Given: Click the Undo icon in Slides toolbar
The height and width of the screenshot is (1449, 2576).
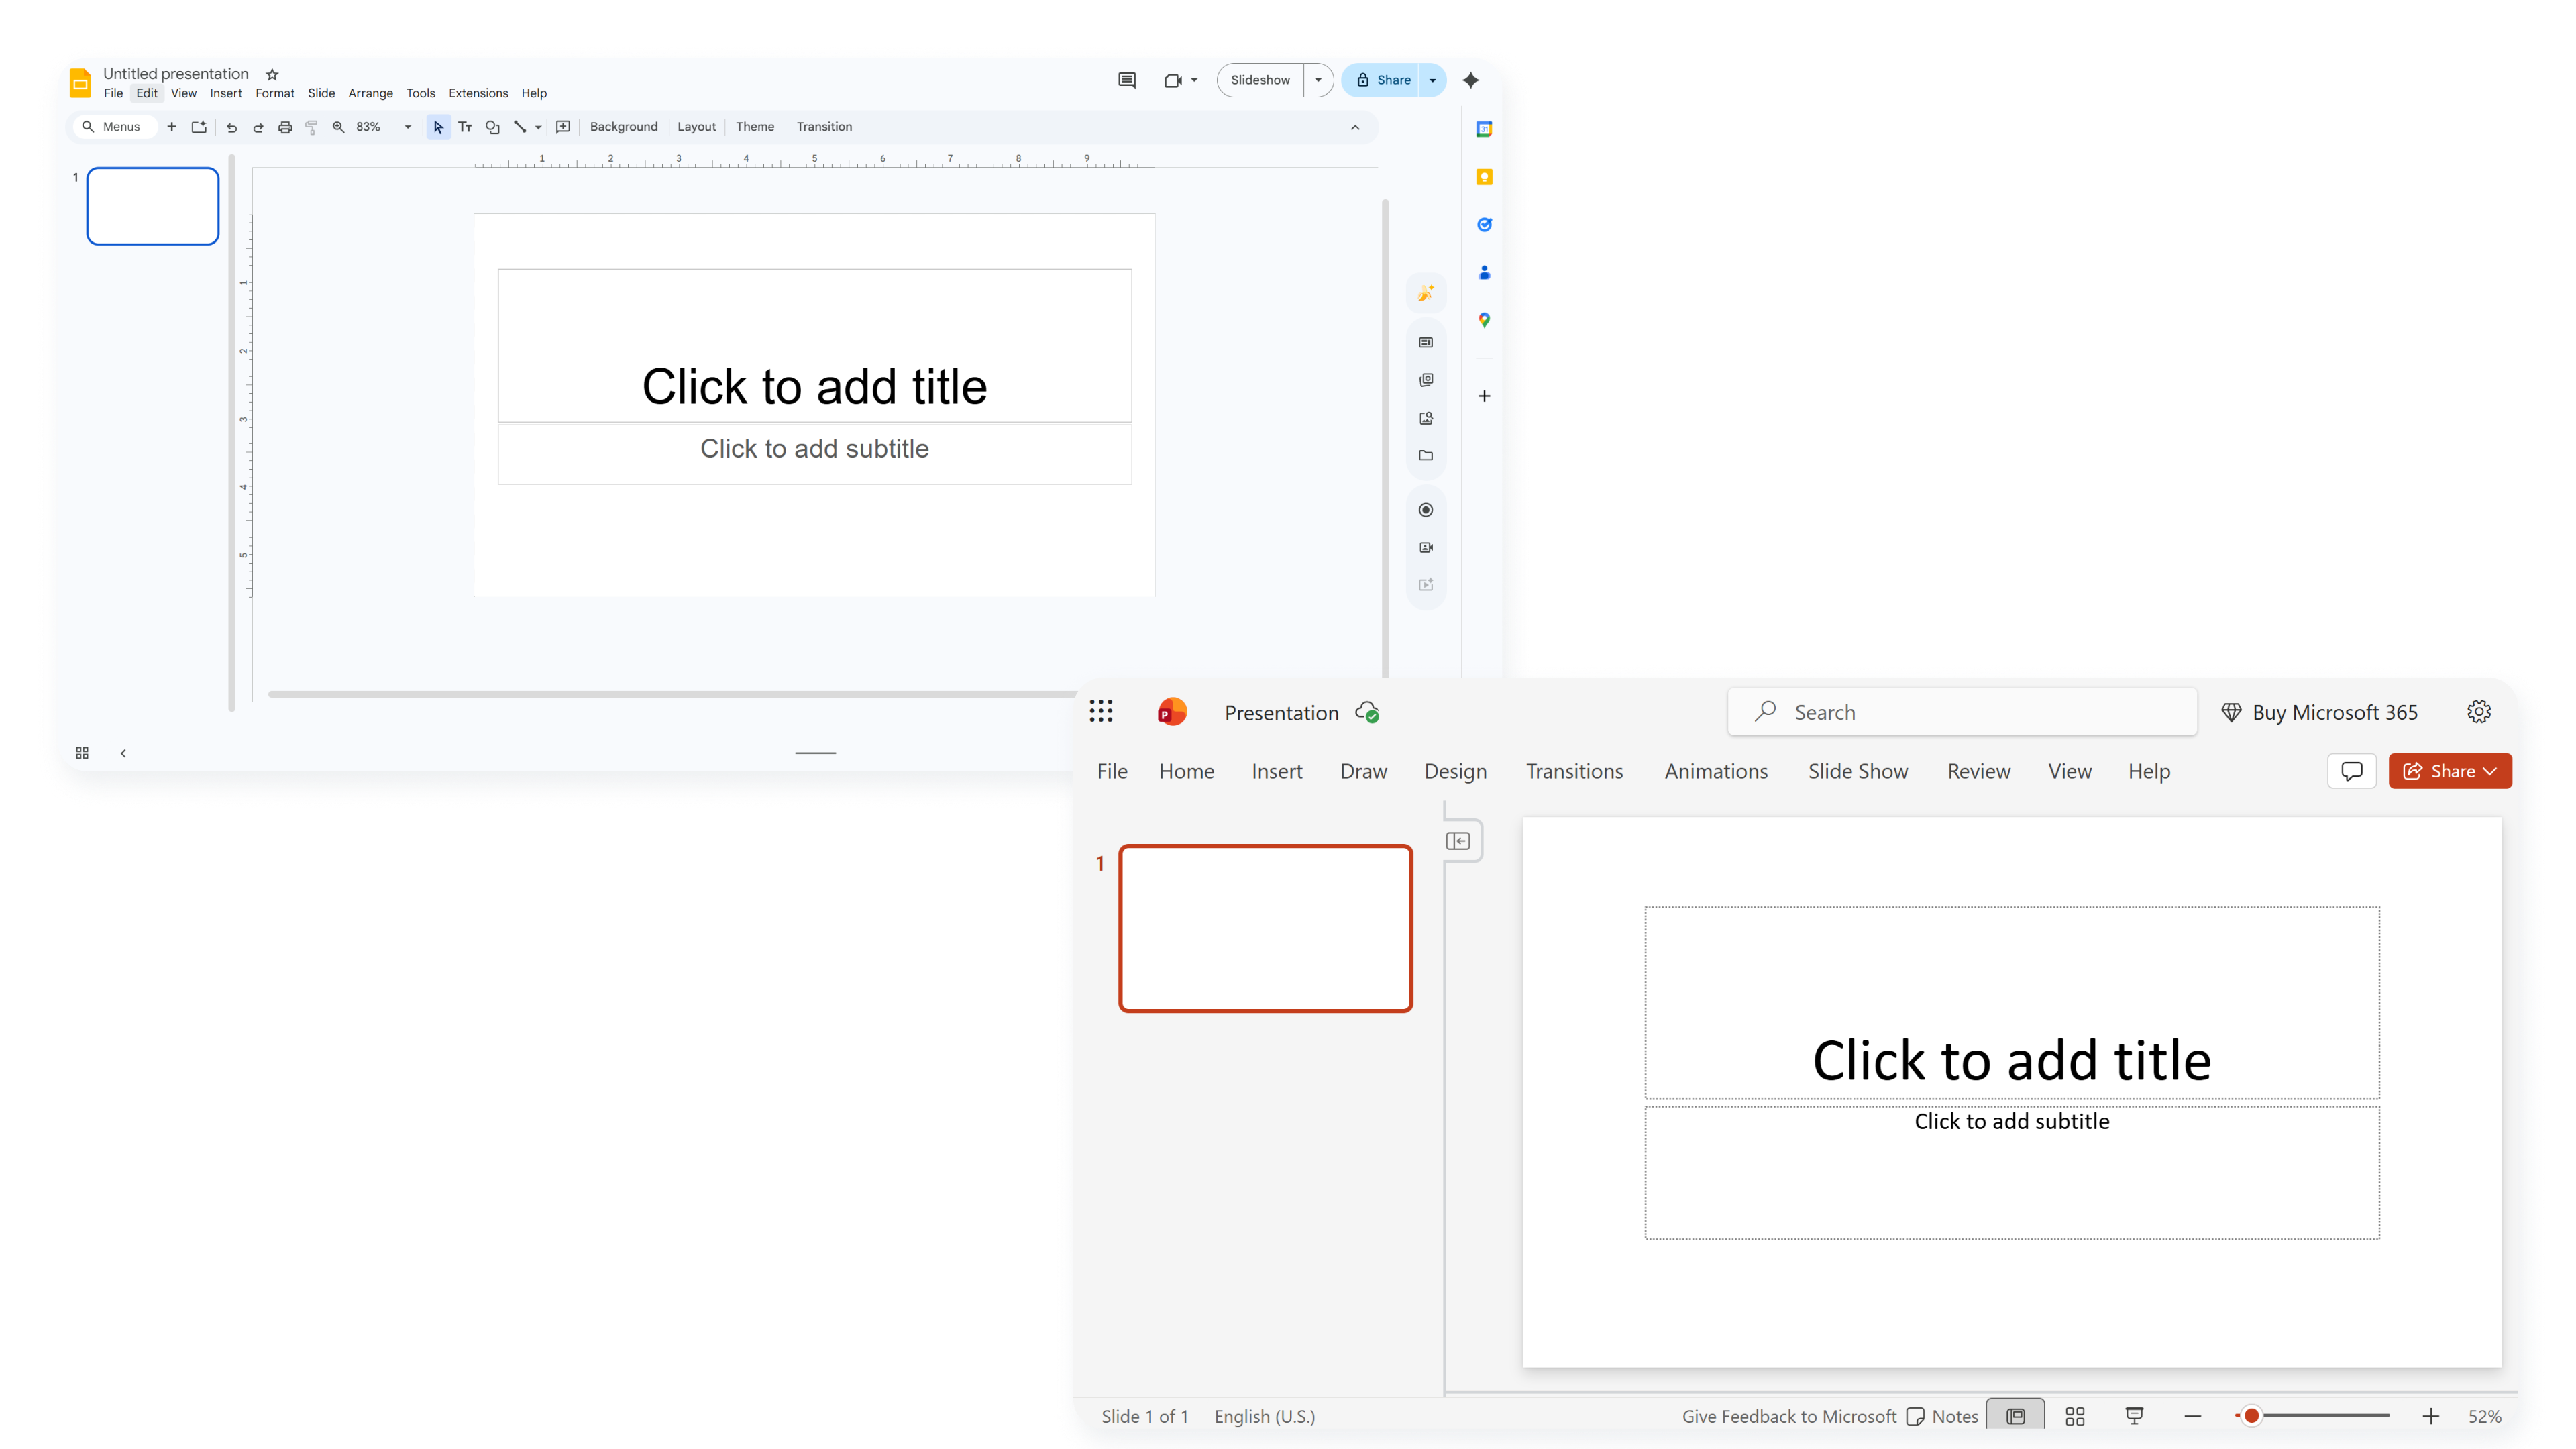Looking at the screenshot, I should 231,127.
